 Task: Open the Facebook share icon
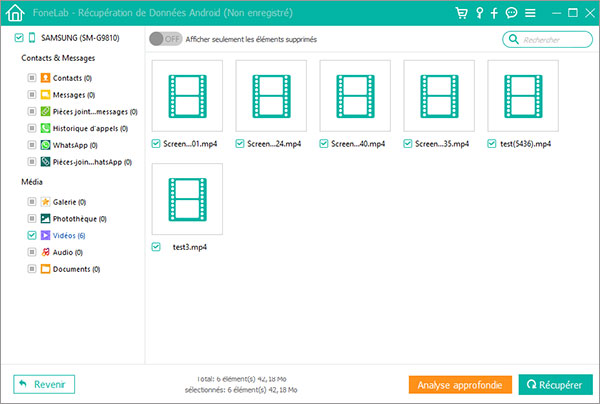[495, 14]
